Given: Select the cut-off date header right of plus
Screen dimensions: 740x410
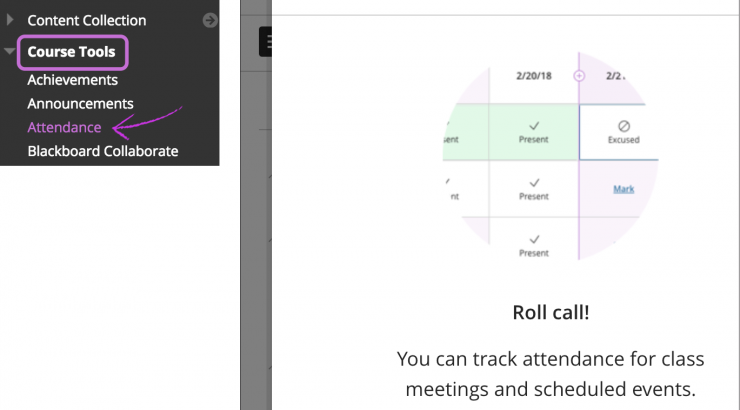Looking at the screenshot, I should 614,75.
